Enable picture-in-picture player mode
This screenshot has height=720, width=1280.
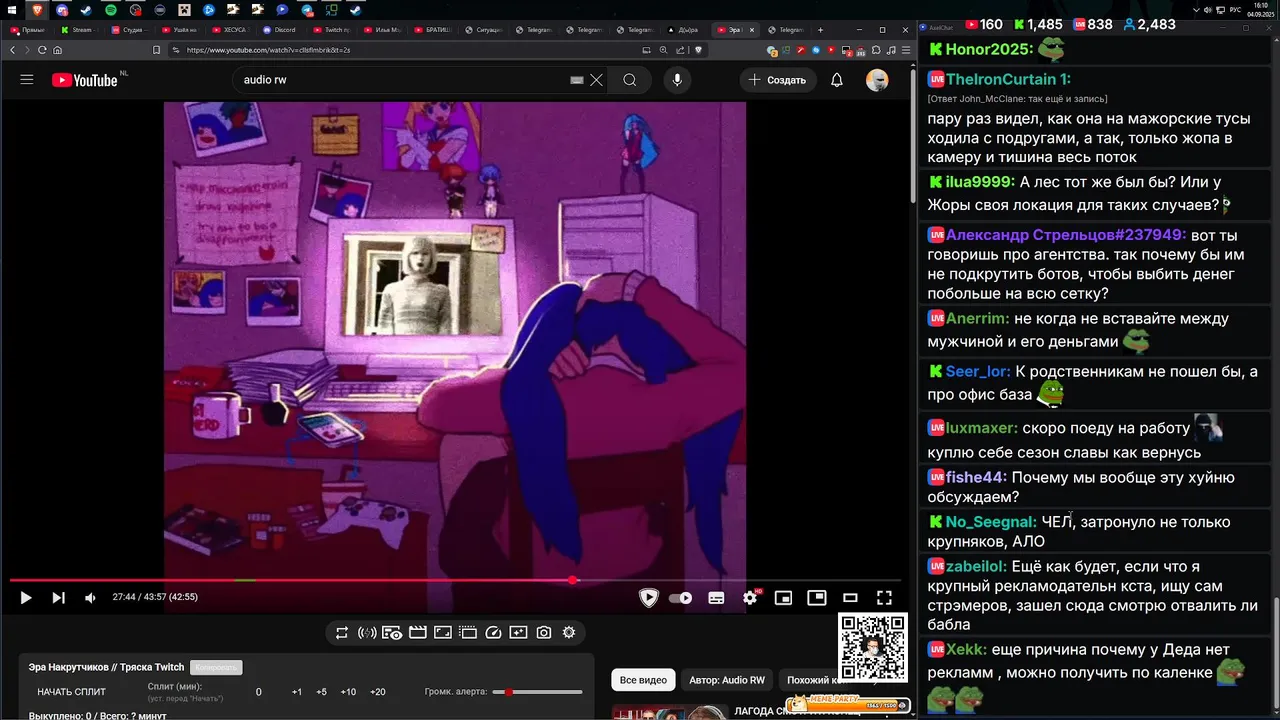click(817, 597)
